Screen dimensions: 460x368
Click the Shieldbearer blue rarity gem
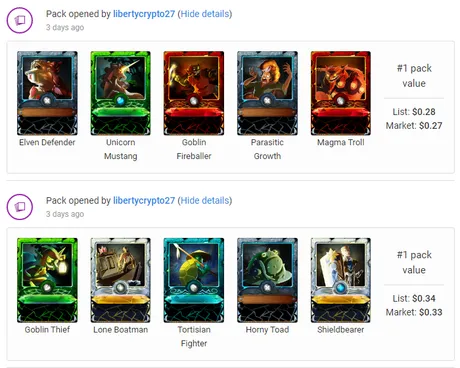341,287
